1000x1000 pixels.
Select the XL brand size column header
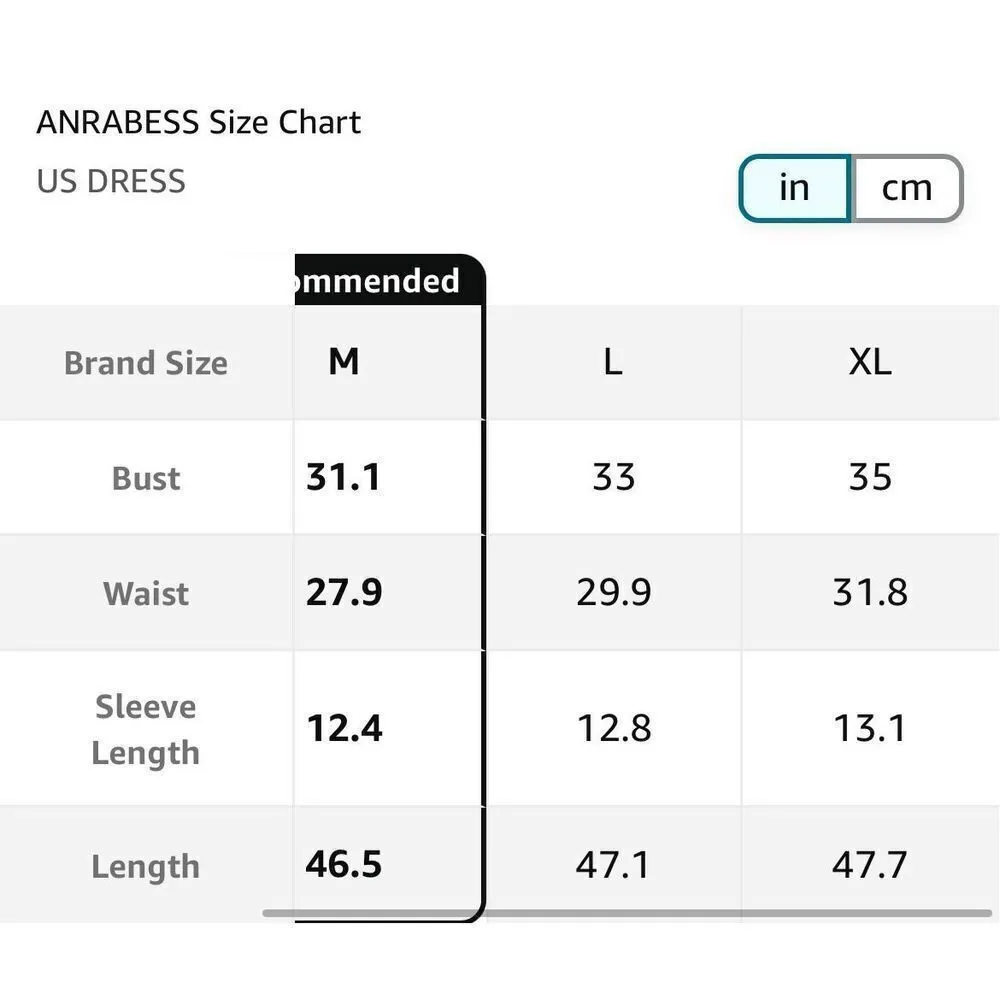(869, 362)
